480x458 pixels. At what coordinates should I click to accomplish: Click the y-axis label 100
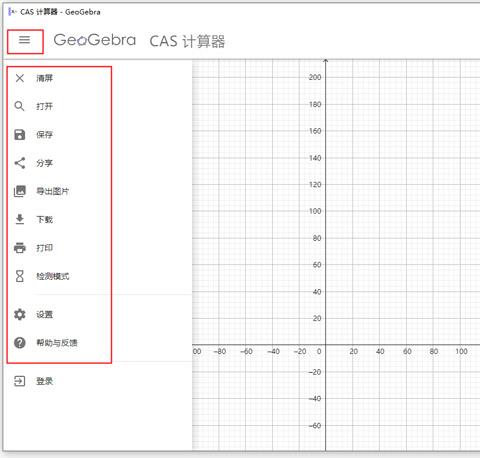click(315, 211)
